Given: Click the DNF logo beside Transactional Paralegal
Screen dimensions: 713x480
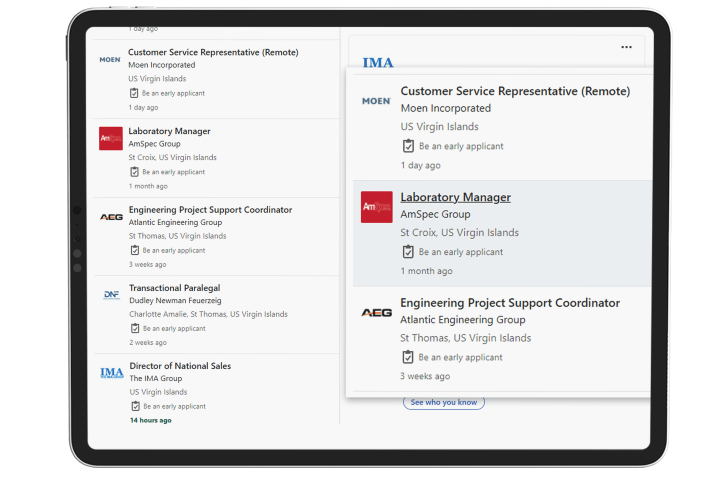Looking at the screenshot, I should point(112,295).
